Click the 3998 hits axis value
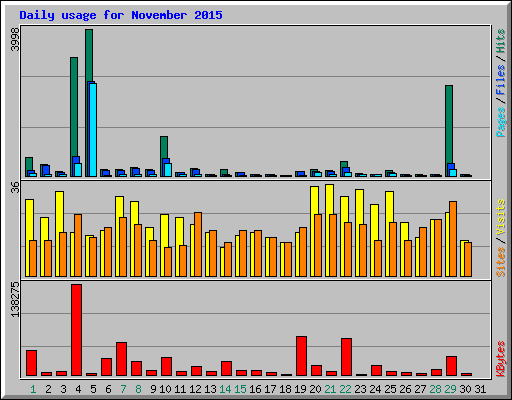The height and width of the screenshot is (400, 512). click(15, 39)
